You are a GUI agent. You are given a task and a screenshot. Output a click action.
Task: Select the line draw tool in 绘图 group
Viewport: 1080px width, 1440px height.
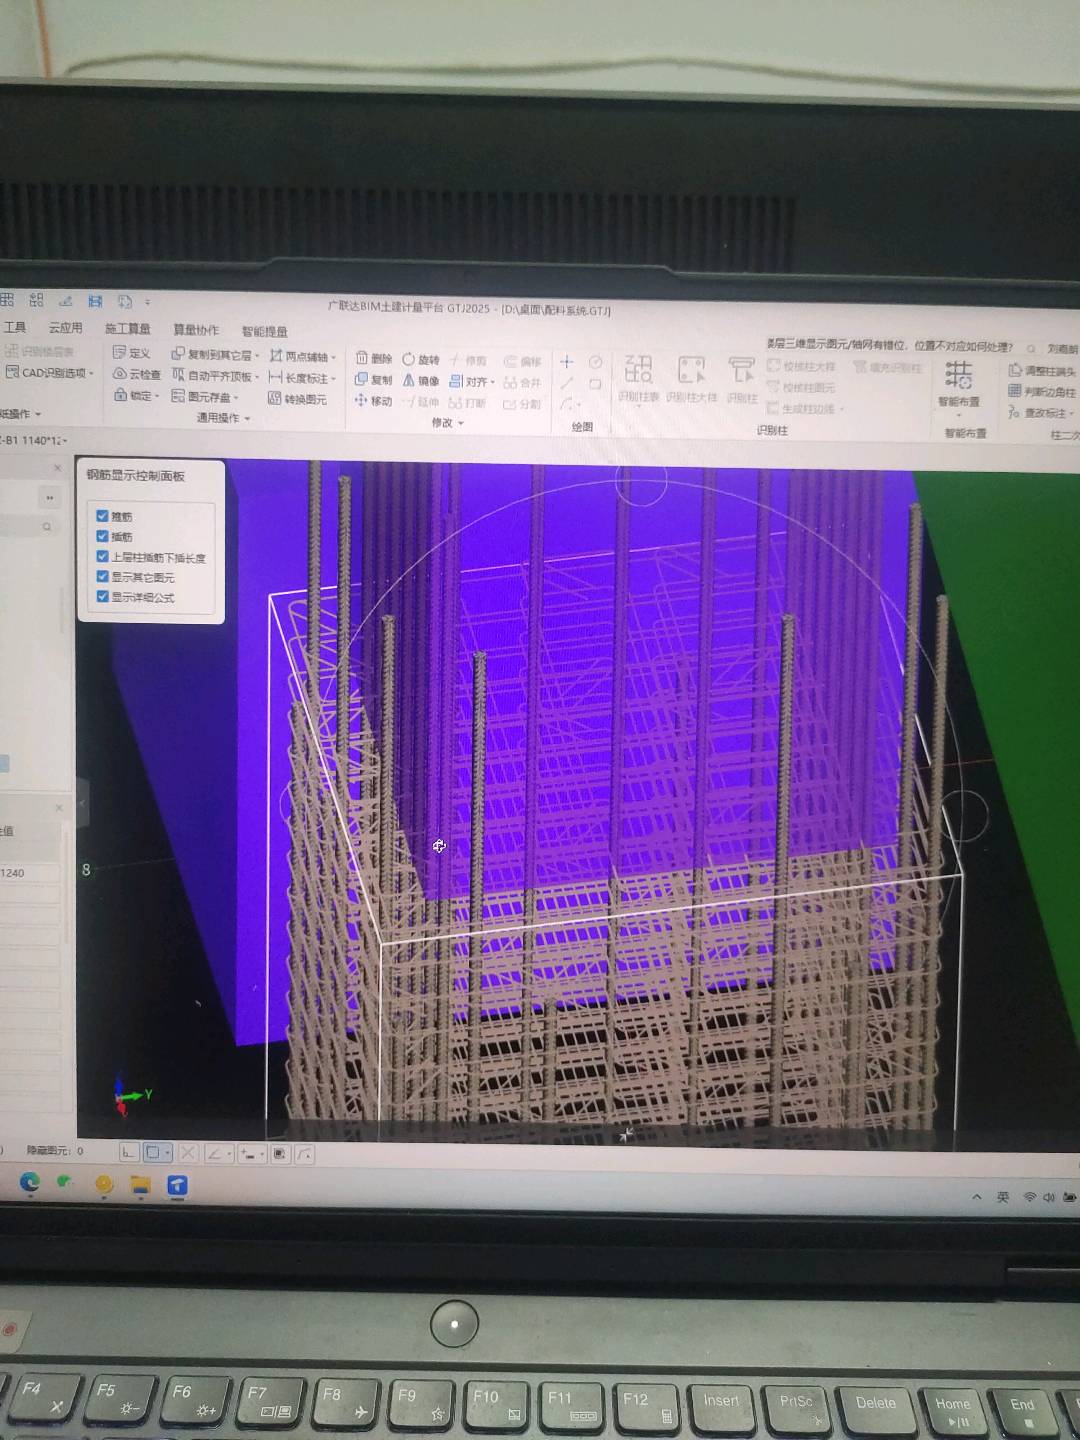pos(566,383)
